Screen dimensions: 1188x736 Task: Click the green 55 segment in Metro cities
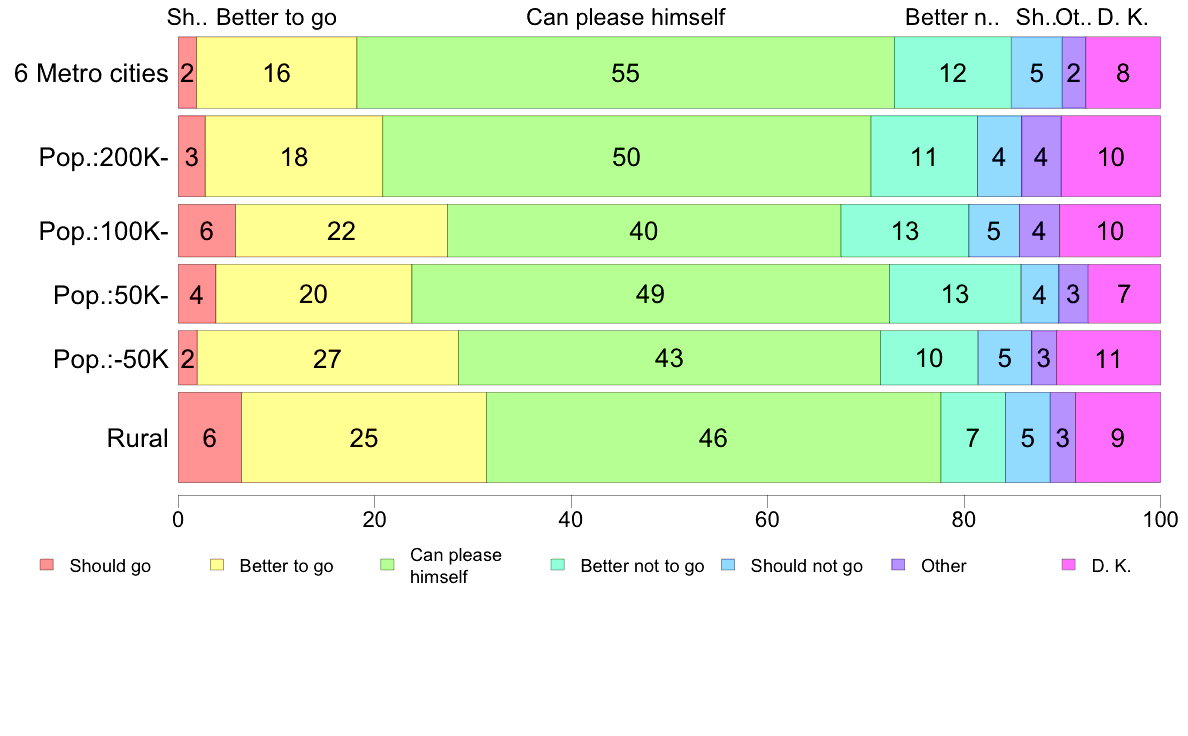[626, 73]
